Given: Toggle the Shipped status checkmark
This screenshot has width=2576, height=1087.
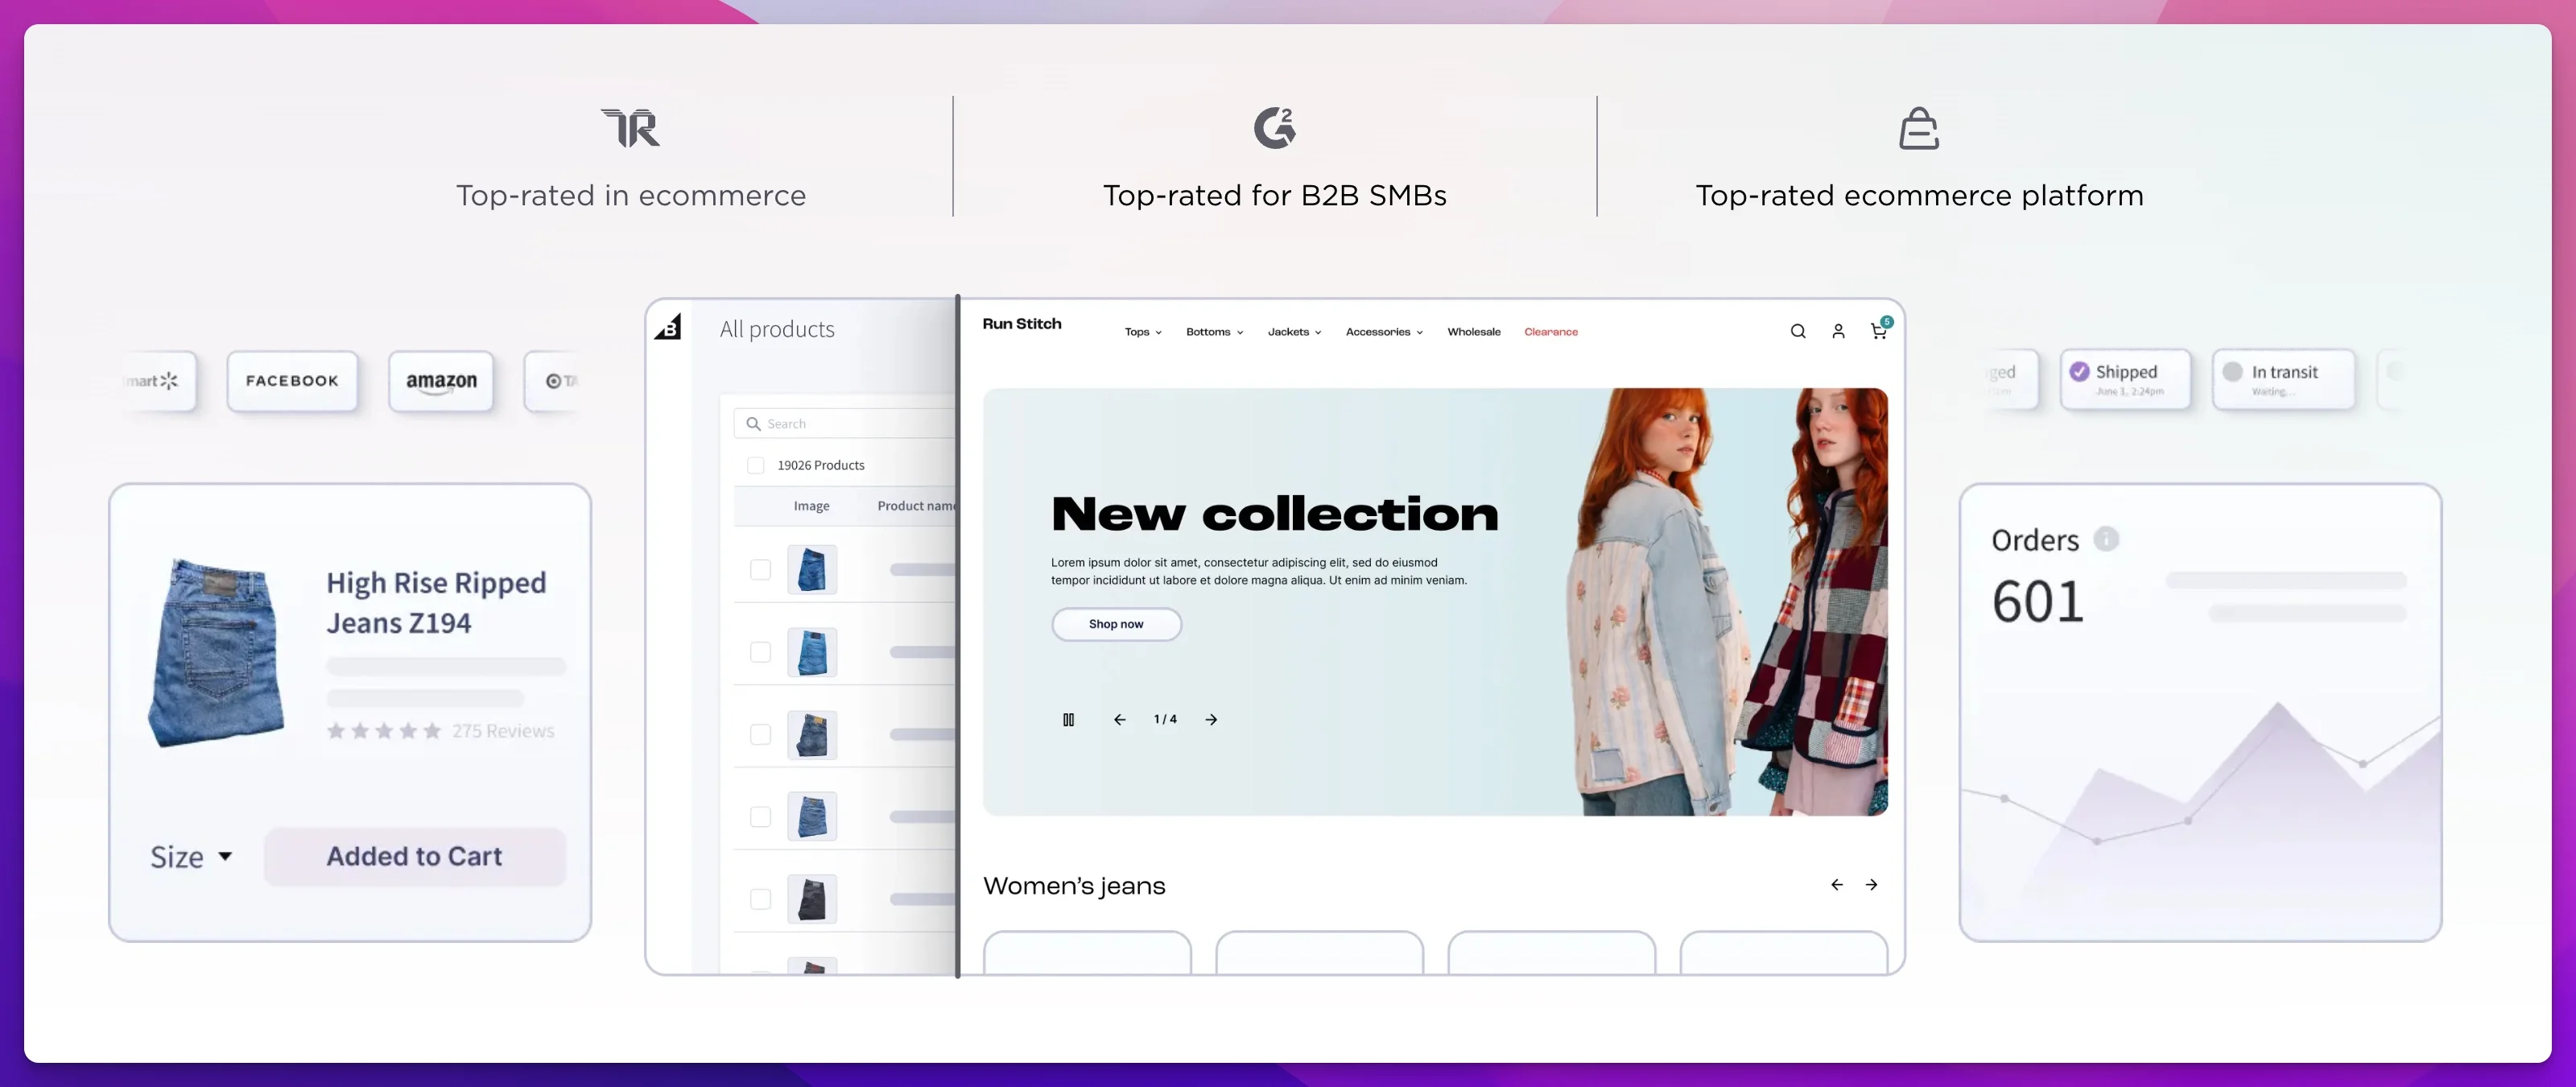Looking at the screenshot, I should click(2080, 370).
